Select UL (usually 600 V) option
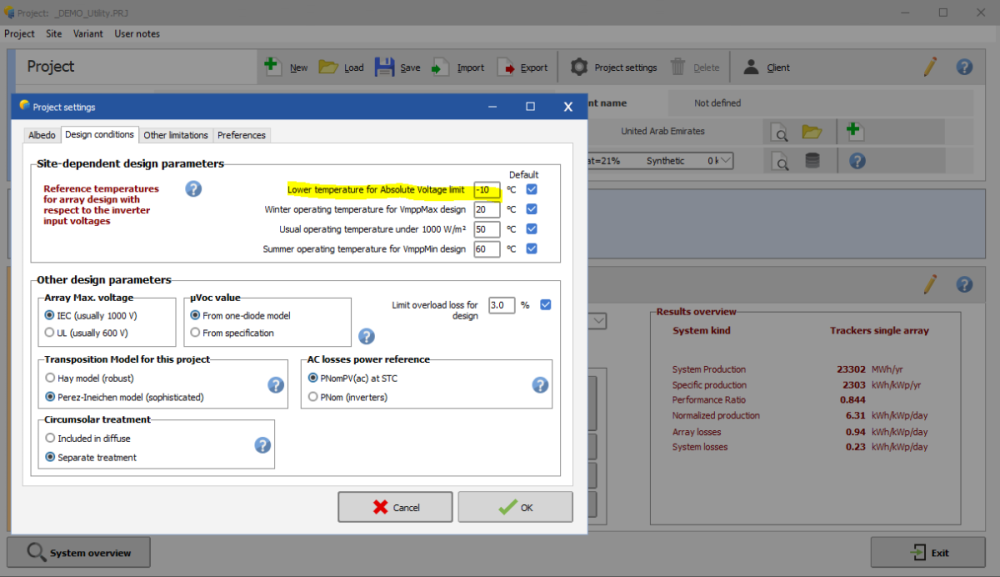The width and height of the screenshot is (1000, 577). (50, 332)
